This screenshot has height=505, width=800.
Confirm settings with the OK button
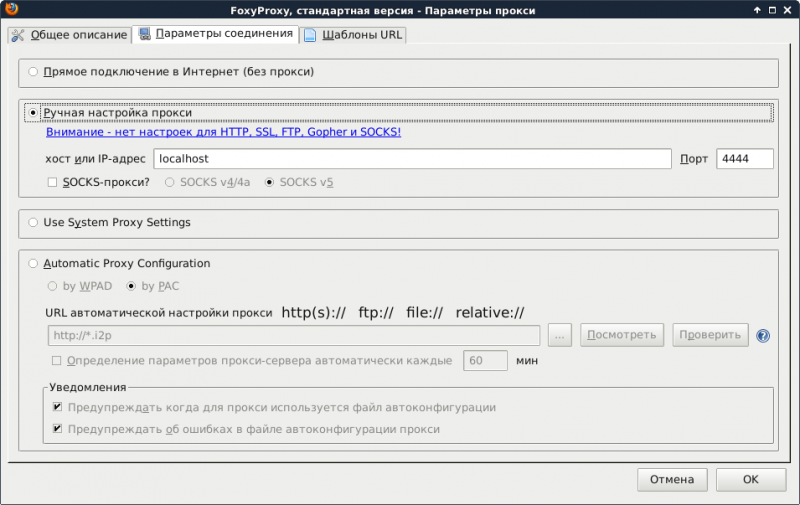750,479
